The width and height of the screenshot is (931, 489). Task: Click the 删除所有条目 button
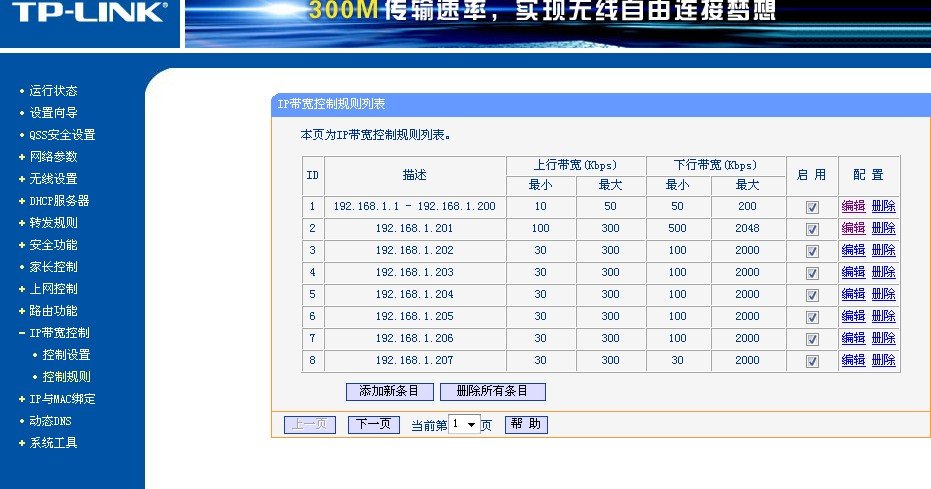coord(492,392)
